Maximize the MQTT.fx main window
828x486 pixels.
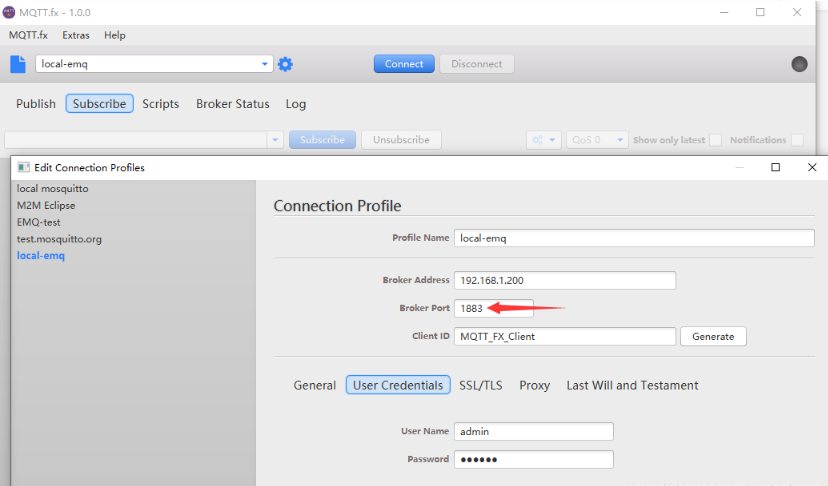click(760, 12)
